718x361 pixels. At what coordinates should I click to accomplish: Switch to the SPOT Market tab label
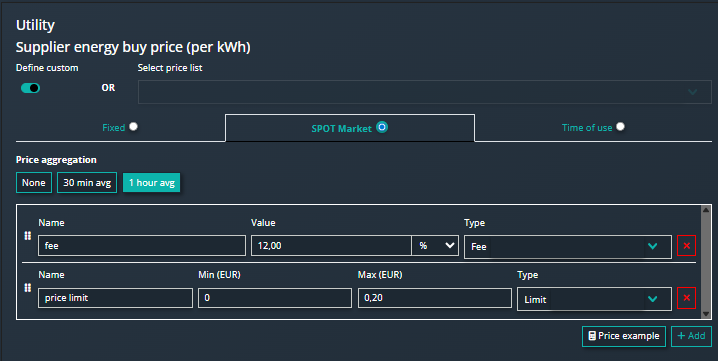pos(342,129)
